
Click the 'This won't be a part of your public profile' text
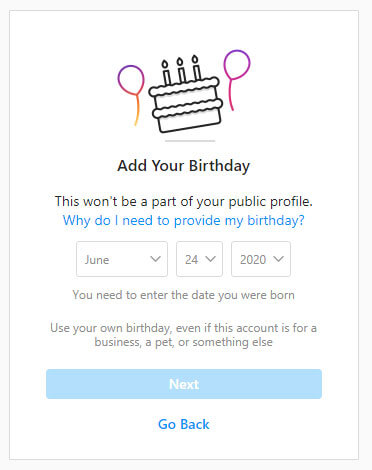coord(184,201)
